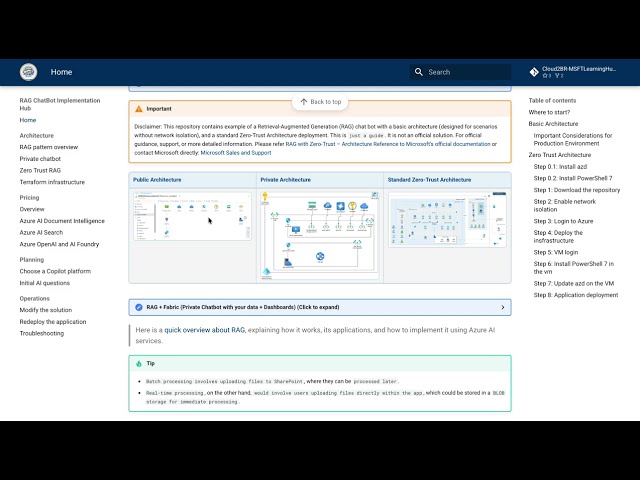Jump to Step 0.2: Install PowerShell 7

tap(573, 178)
